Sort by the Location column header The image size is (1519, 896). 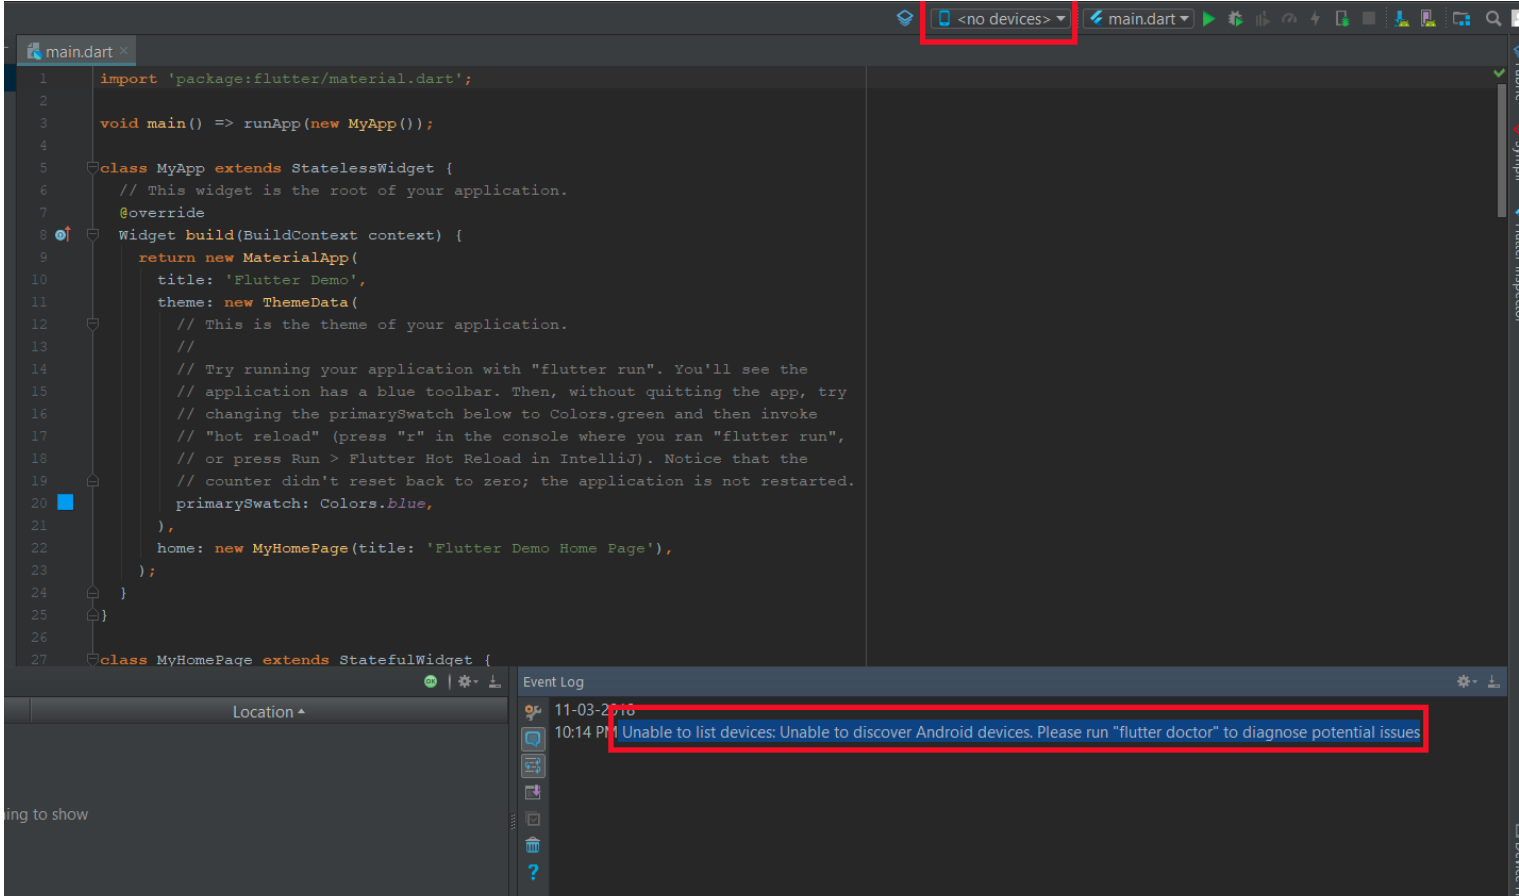point(269,712)
